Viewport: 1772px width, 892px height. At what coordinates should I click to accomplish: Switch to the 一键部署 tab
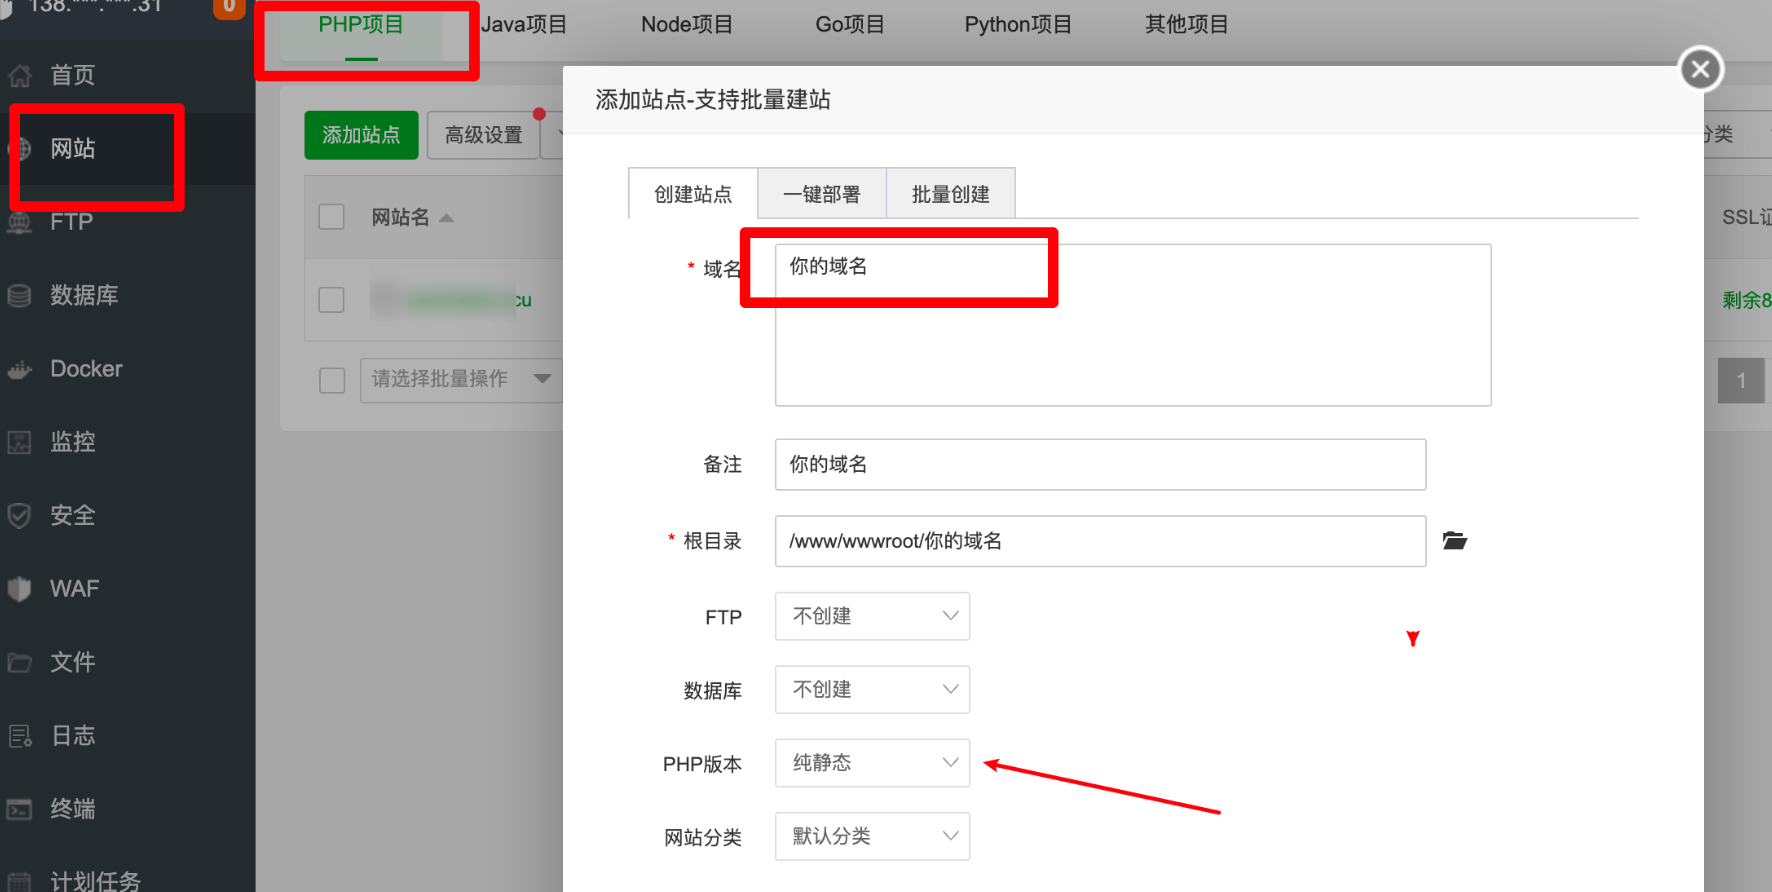pos(821,194)
